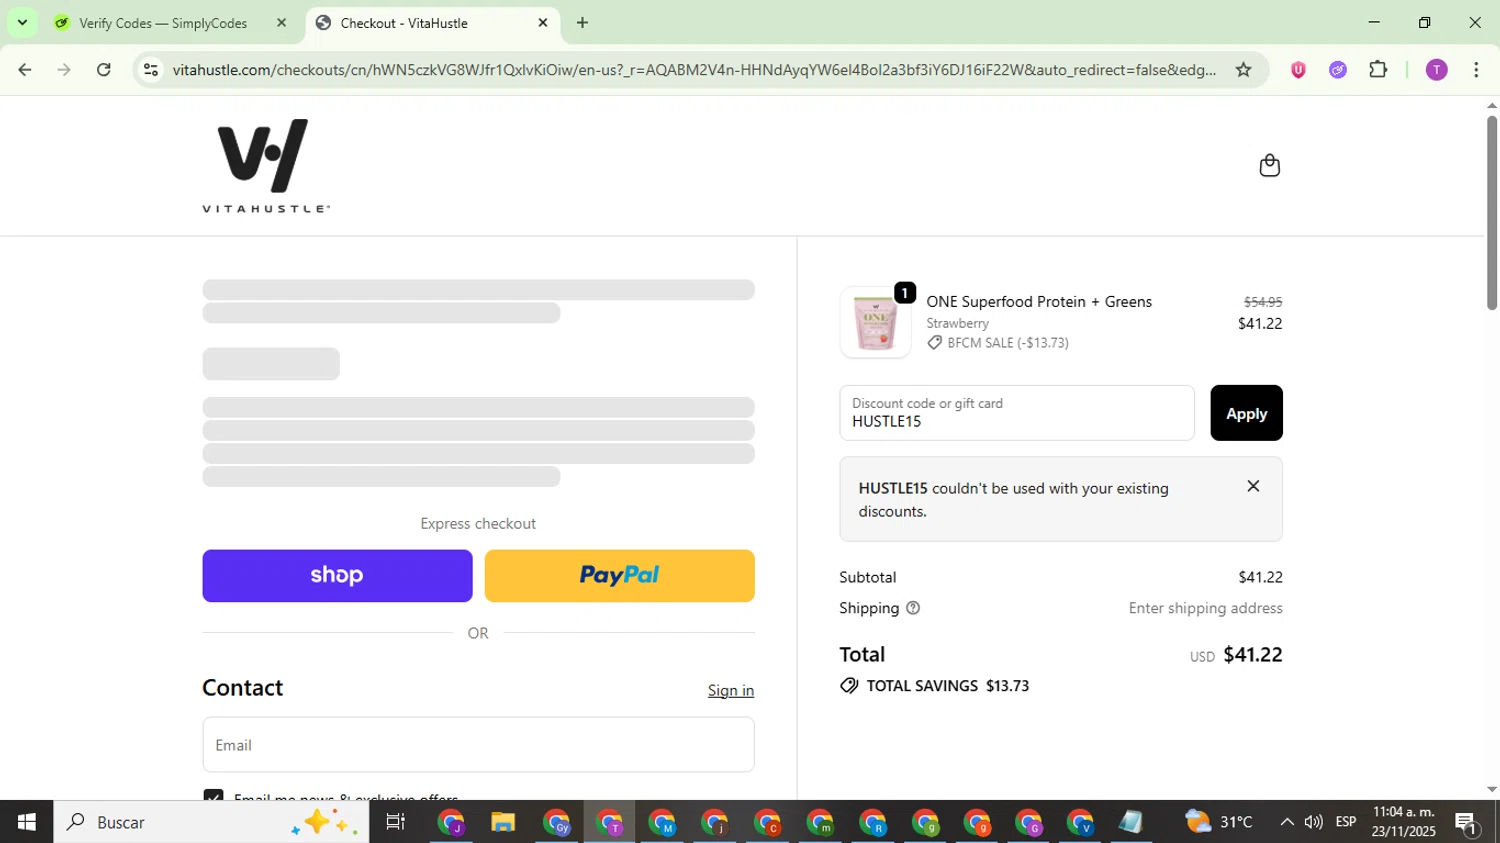Open the purple circular extension icon
Screen dimensions: 1500x843
click(x=1338, y=70)
